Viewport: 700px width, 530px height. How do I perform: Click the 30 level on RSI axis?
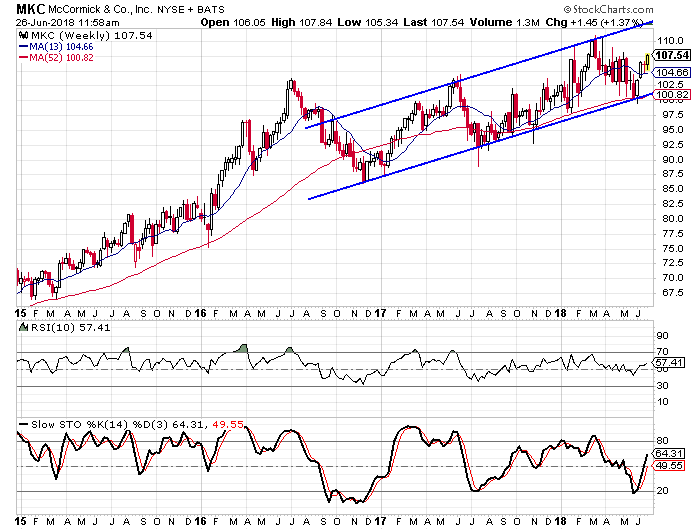[662, 385]
